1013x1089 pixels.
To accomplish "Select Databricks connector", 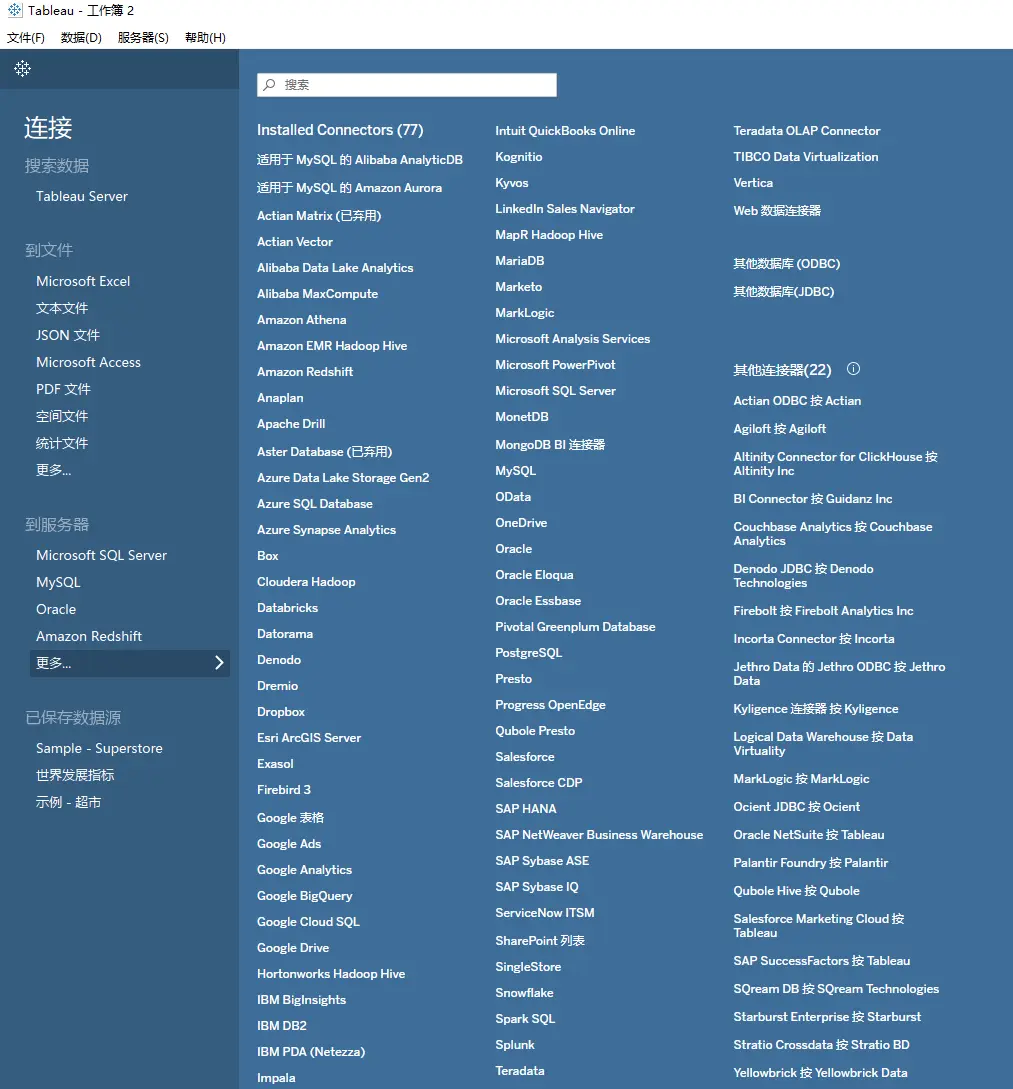I will click(x=287, y=608).
